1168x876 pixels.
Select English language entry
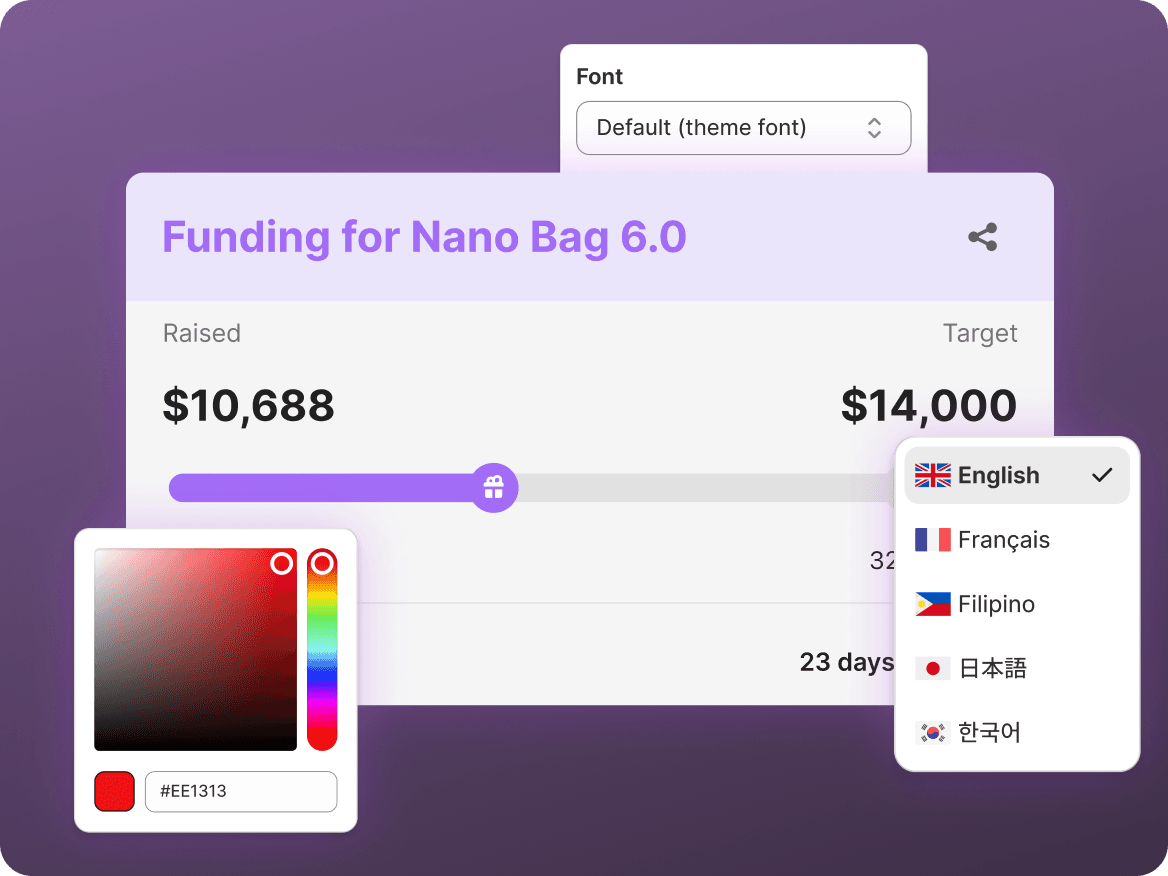click(x=1017, y=475)
